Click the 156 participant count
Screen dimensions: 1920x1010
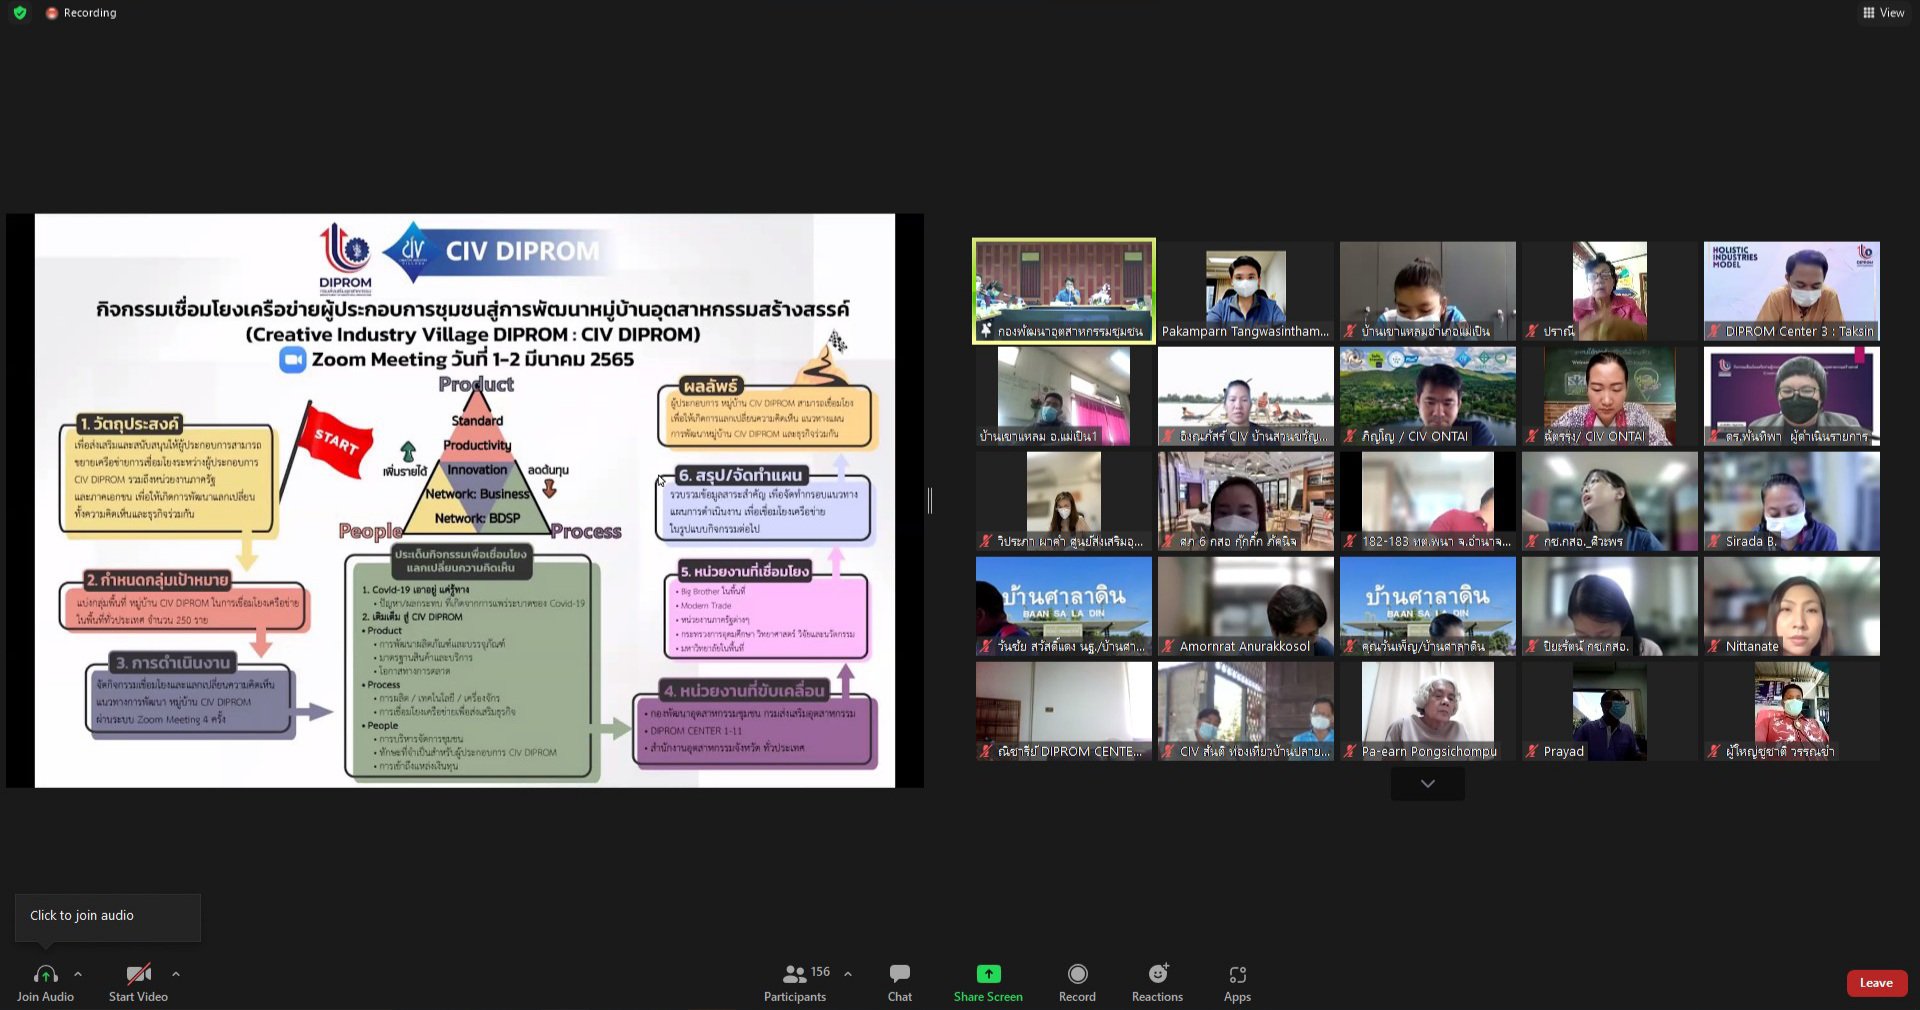click(820, 972)
